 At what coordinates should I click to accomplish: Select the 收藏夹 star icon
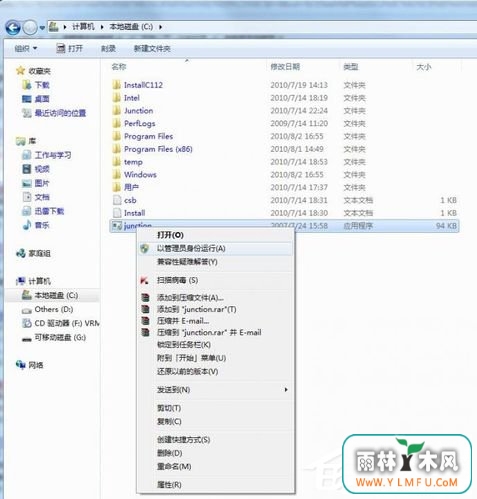[20, 70]
